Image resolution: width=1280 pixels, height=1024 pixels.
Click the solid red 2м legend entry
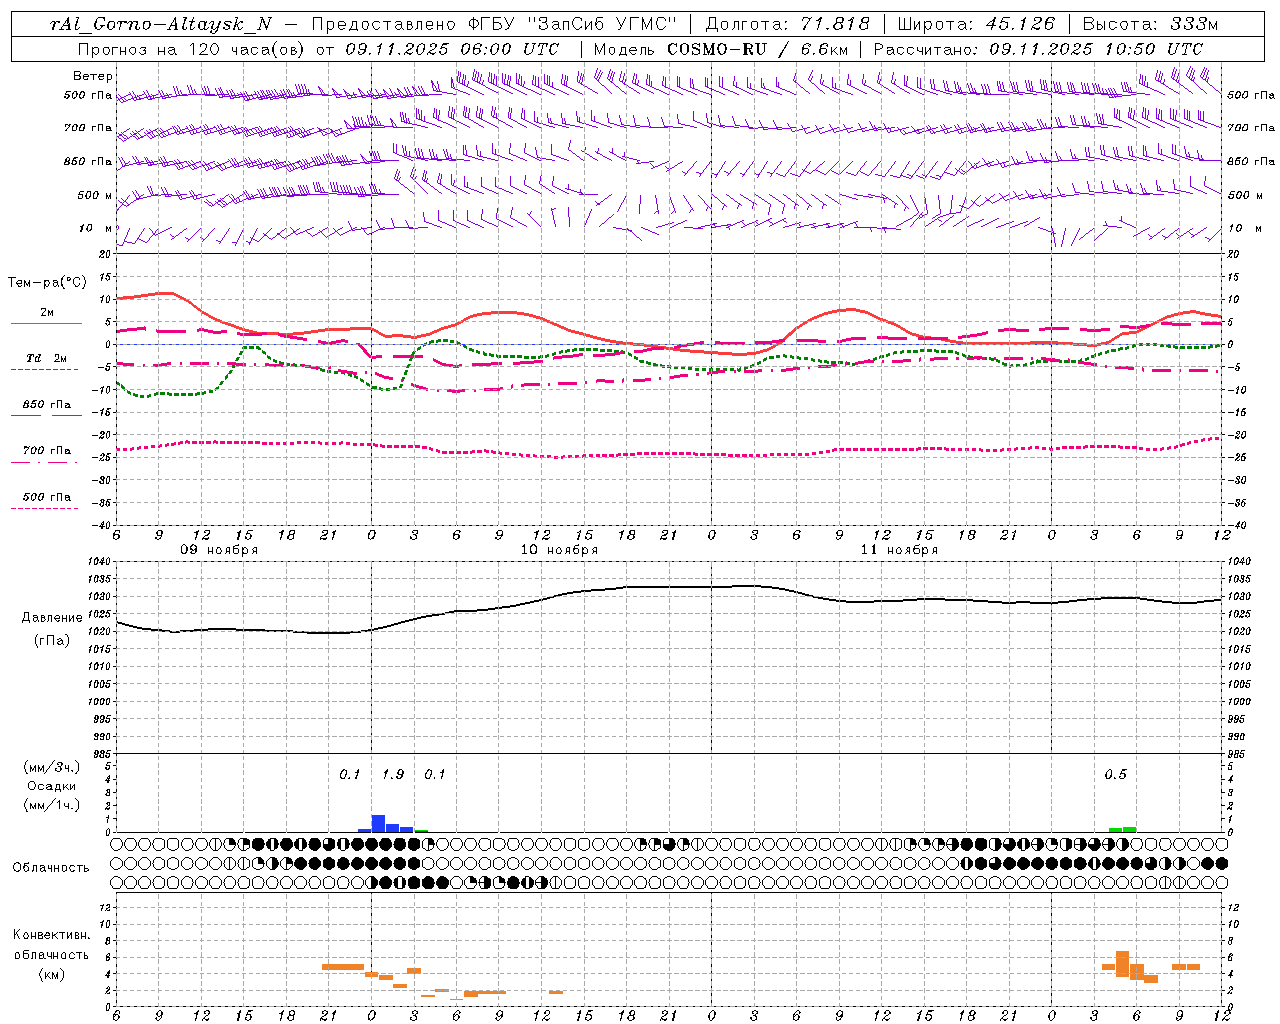coord(46,317)
